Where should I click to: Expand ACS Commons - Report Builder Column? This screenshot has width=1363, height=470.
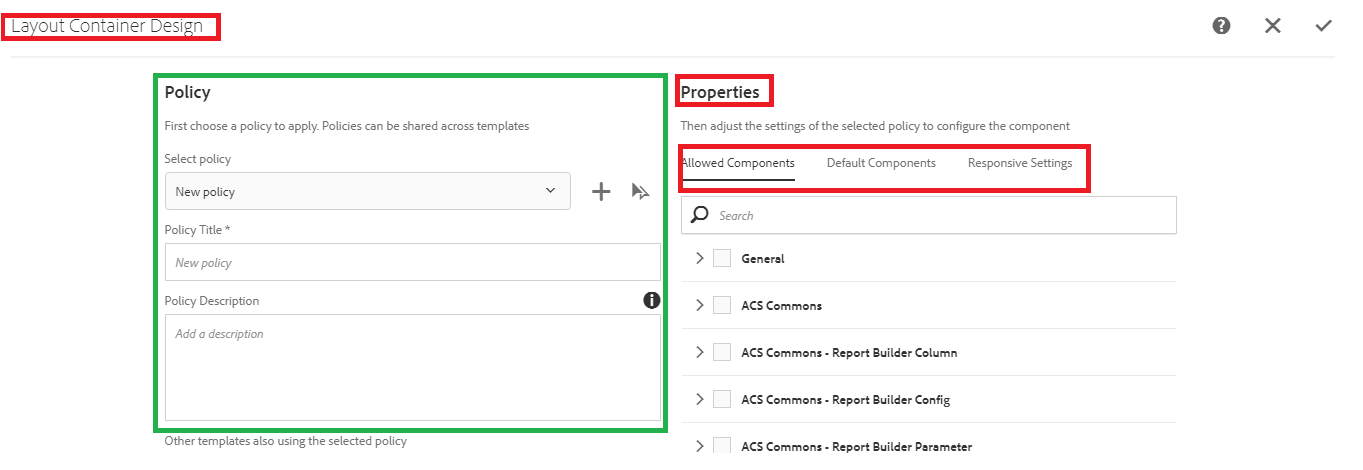699,352
